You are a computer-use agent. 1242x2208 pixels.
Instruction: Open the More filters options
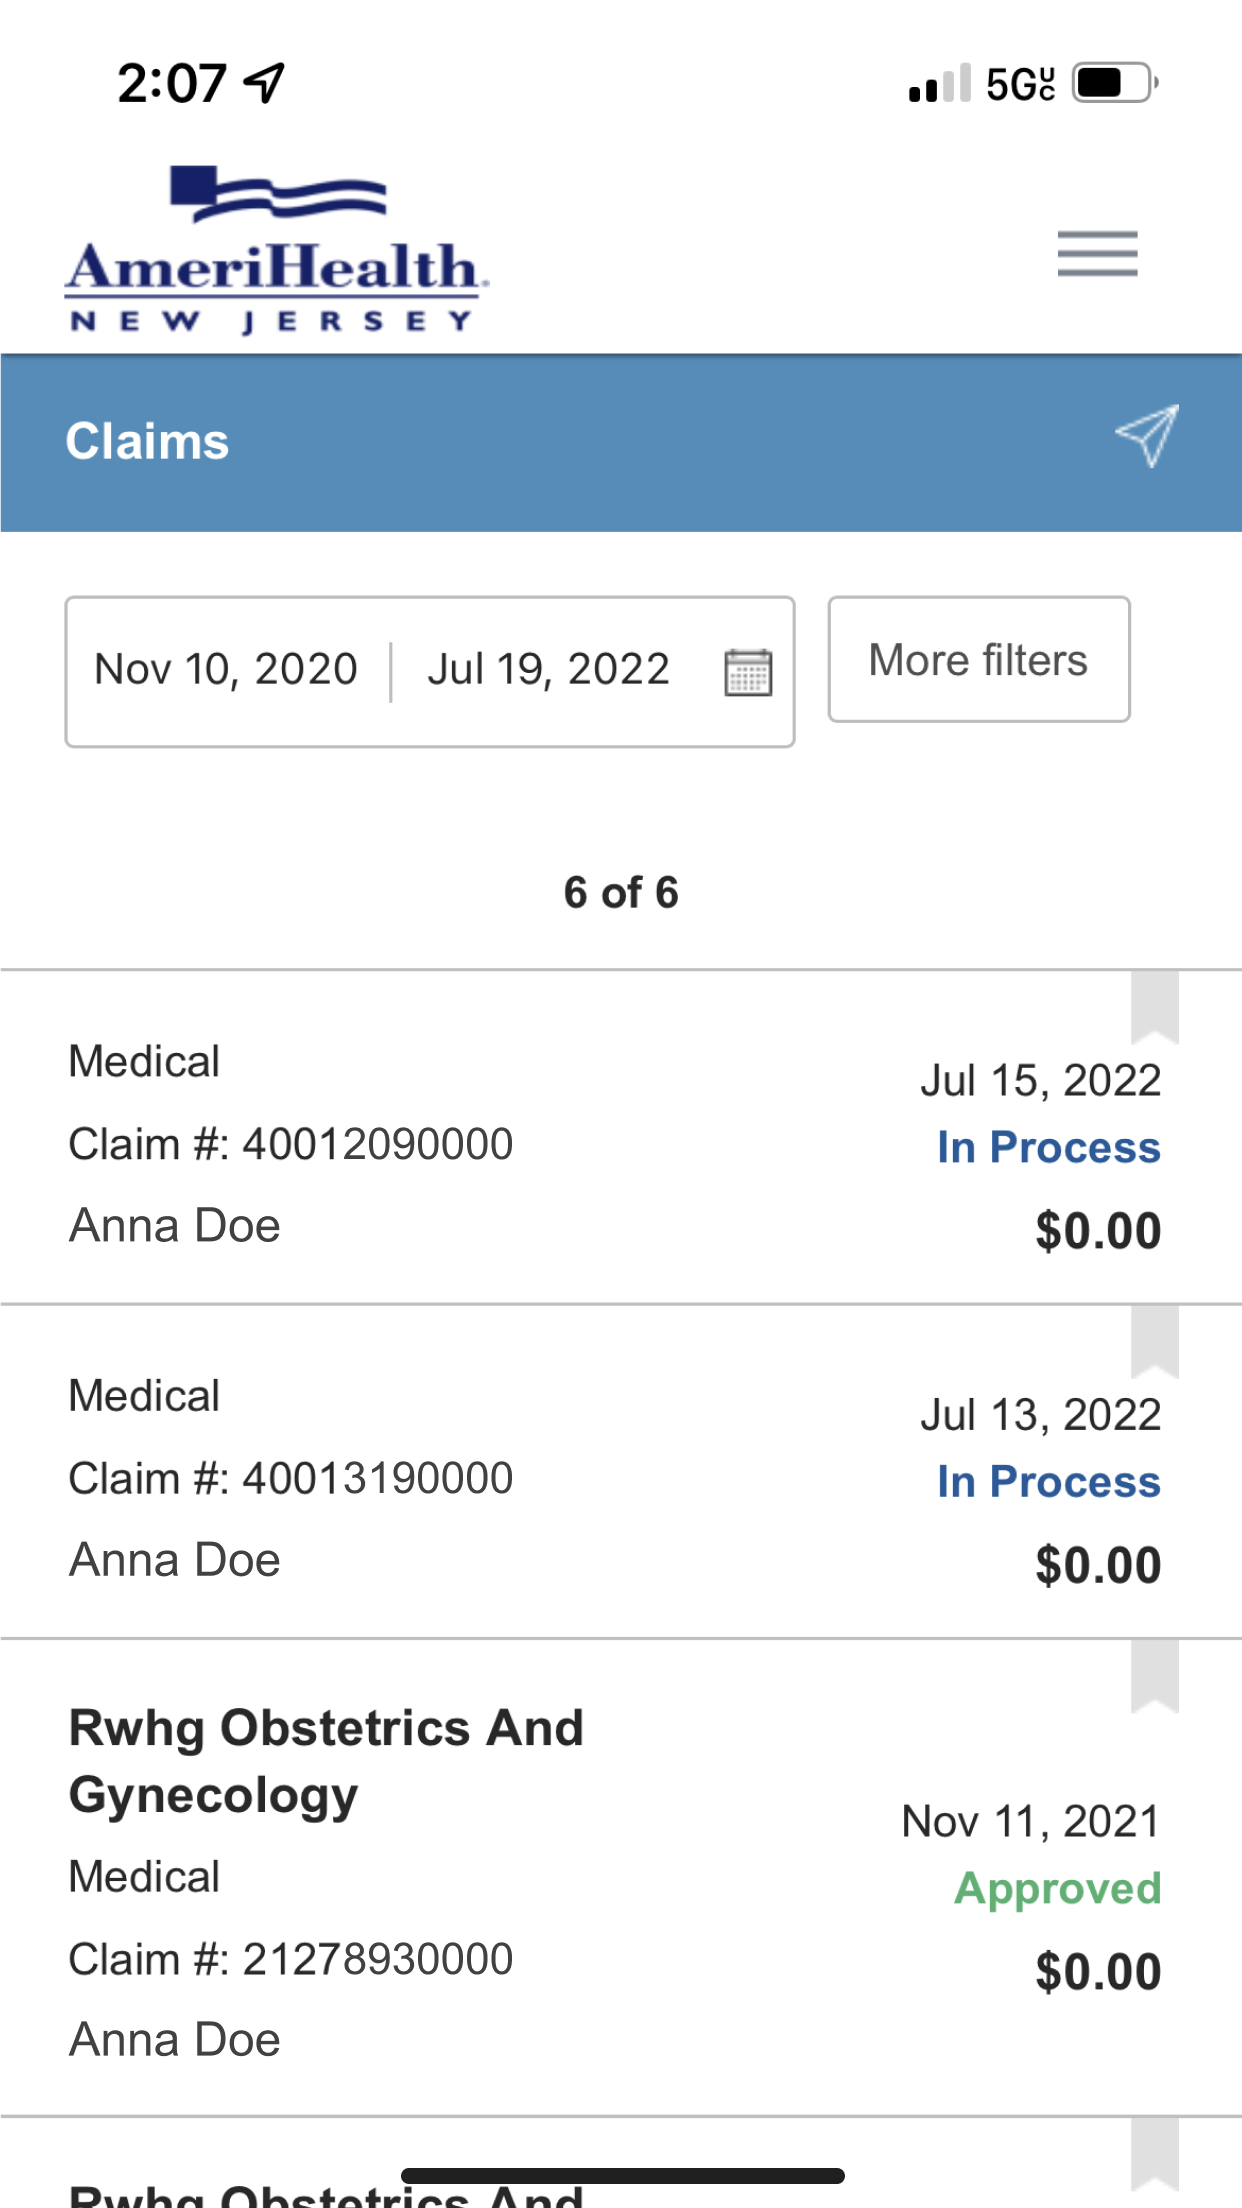pos(978,660)
